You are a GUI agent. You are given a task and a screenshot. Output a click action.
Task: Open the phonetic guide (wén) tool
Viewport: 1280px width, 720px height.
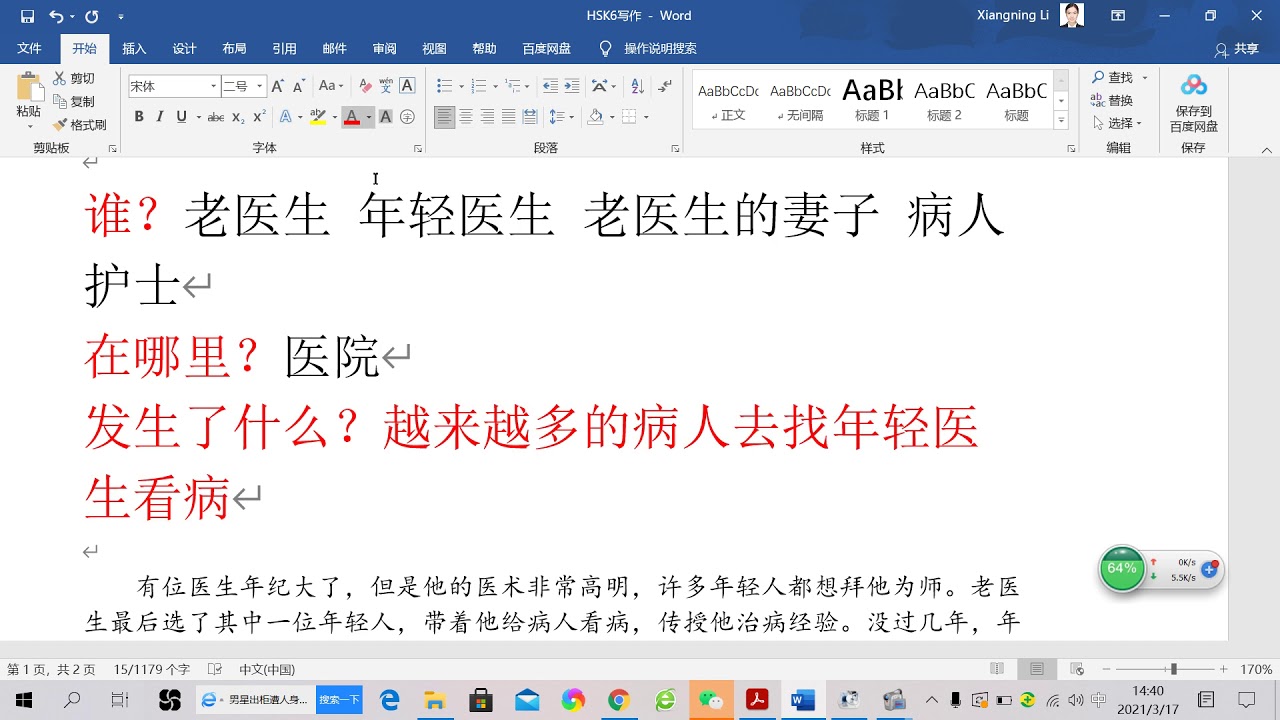pyautogui.click(x=386, y=87)
